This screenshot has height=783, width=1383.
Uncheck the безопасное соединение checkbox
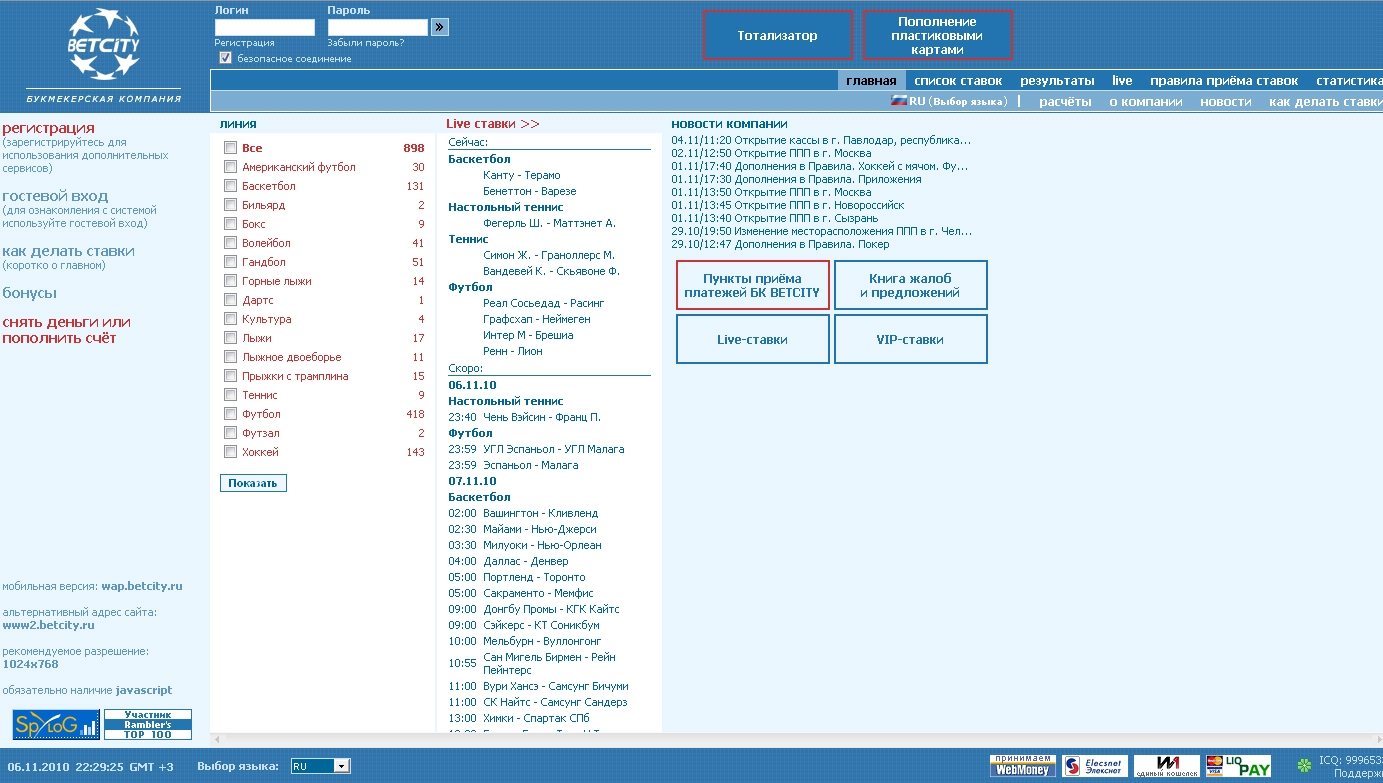pos(225,58)
